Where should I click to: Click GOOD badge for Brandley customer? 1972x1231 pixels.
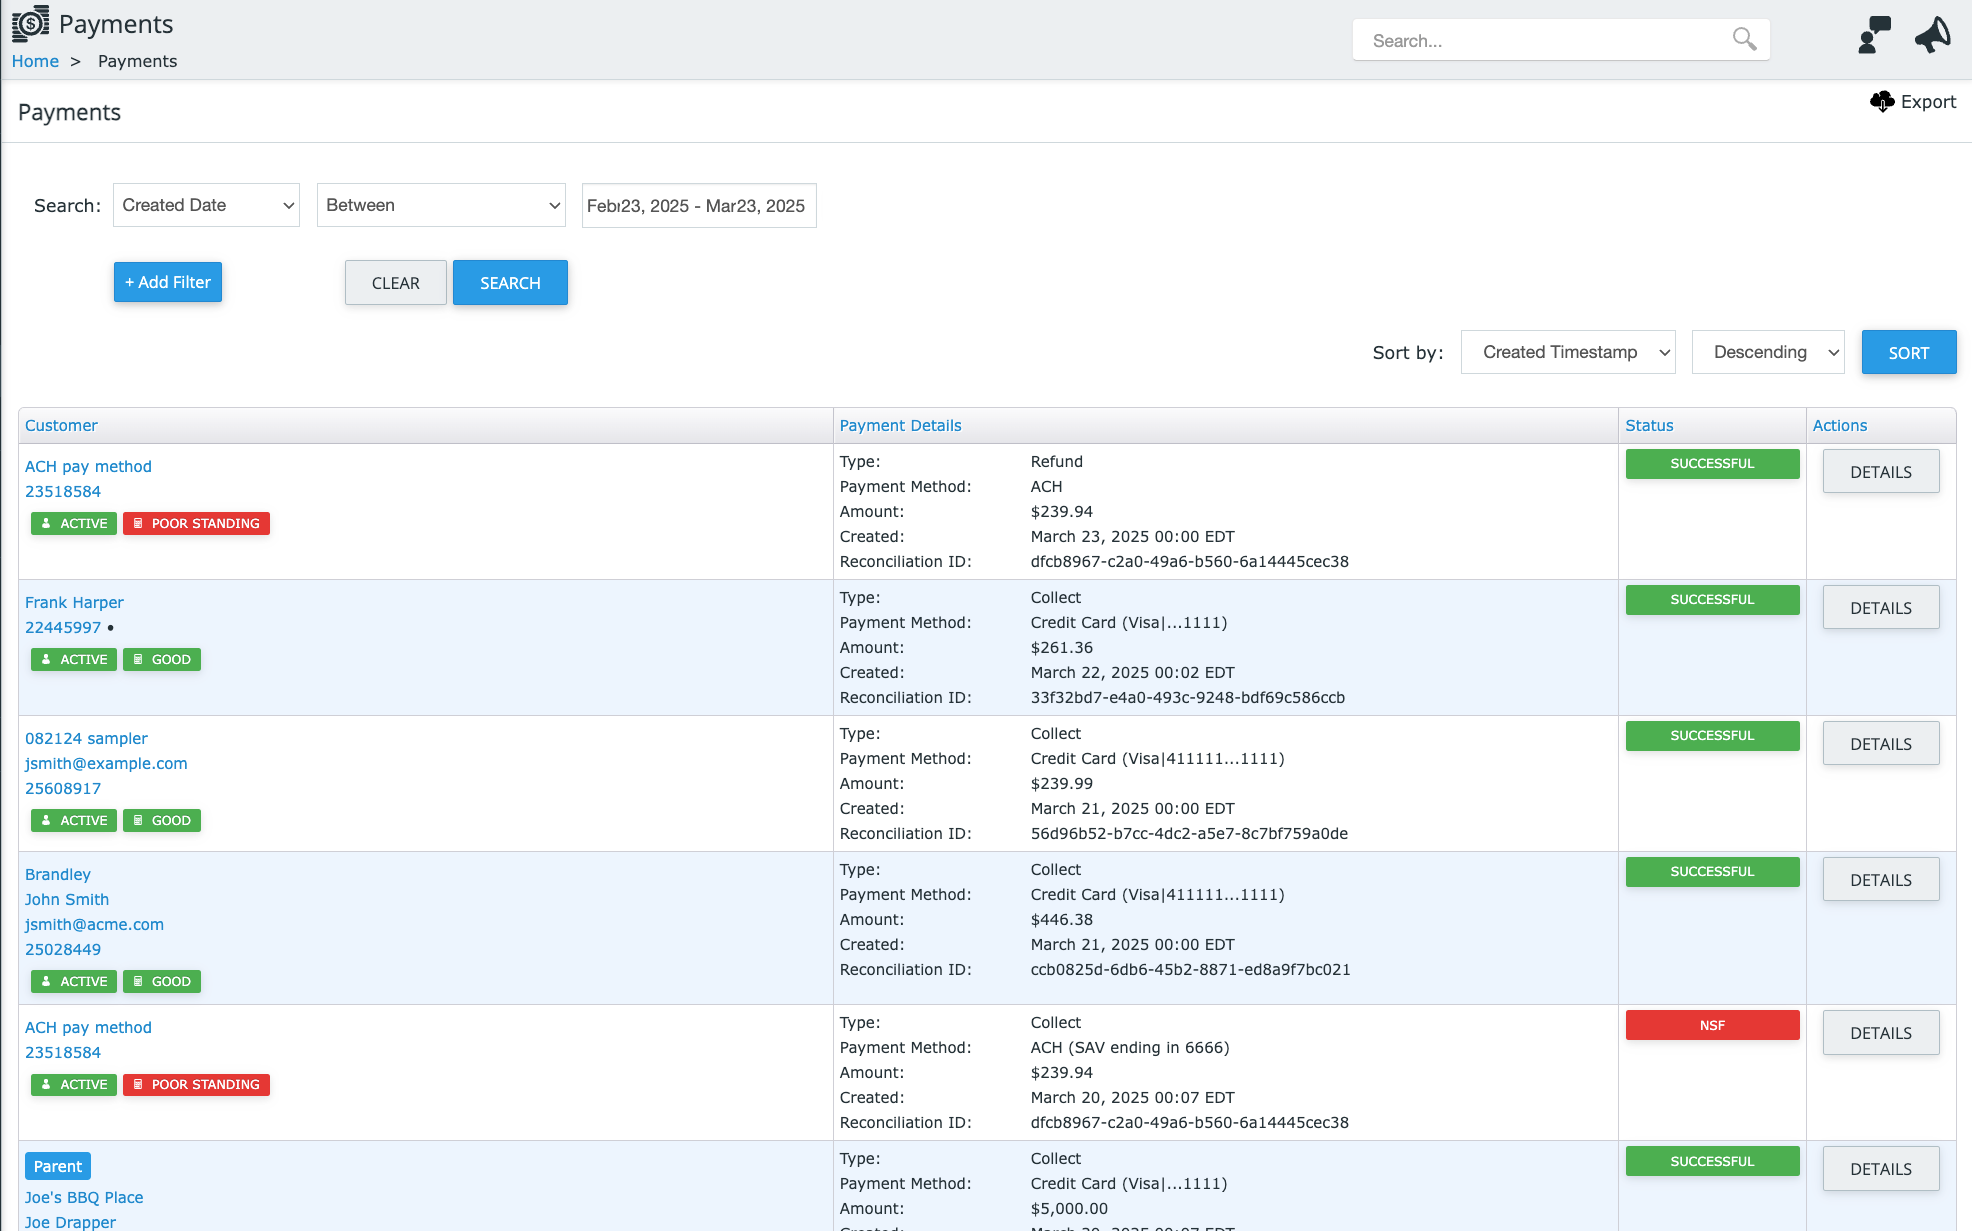(162, 982)
